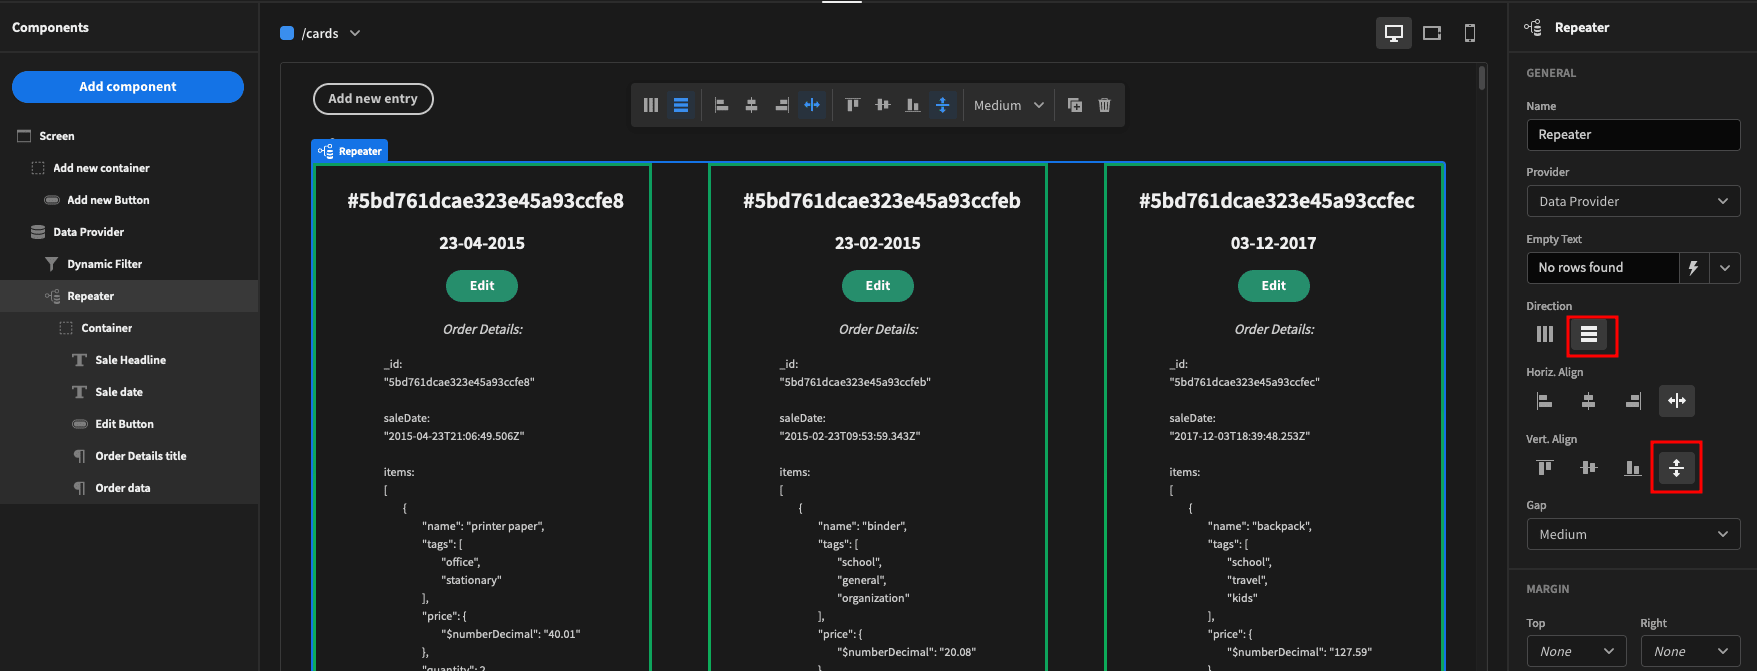The height and width of the screenshot is (671, 1757).
Task: Align horizontal center in floating toolbar
Action: click(751, 105)
